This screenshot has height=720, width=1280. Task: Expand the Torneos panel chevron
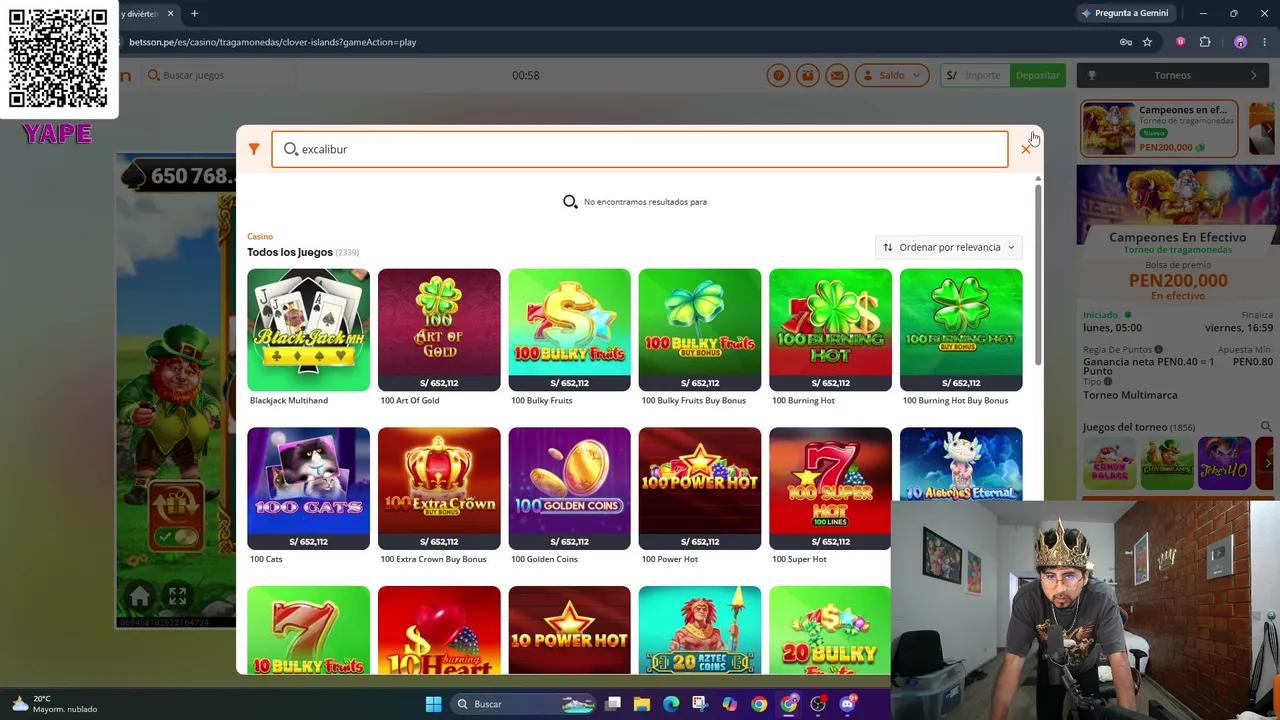1254,75
